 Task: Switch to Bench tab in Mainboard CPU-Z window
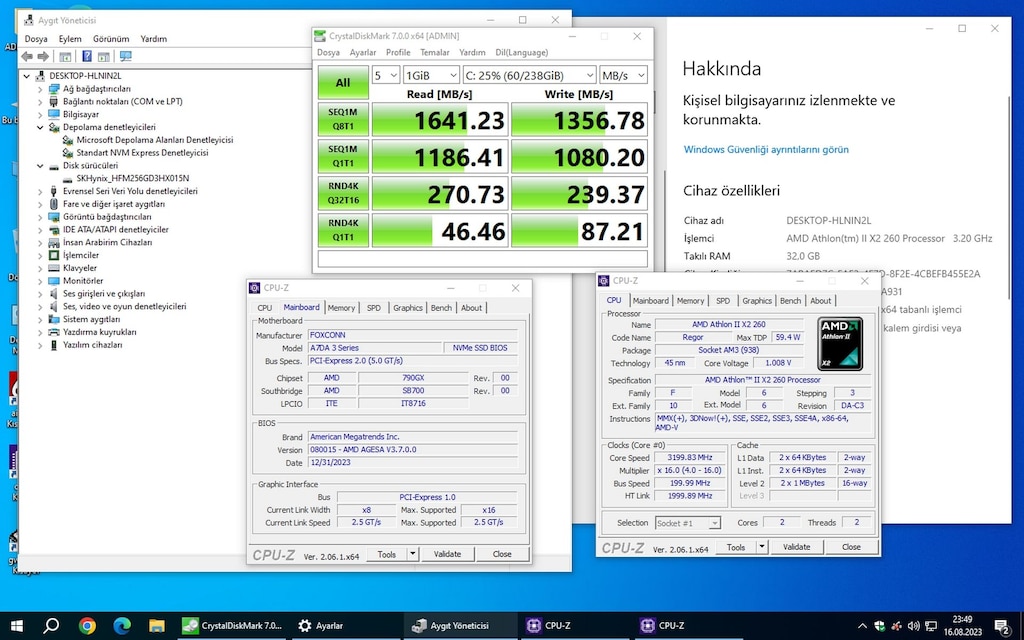(x=441, y=308)
